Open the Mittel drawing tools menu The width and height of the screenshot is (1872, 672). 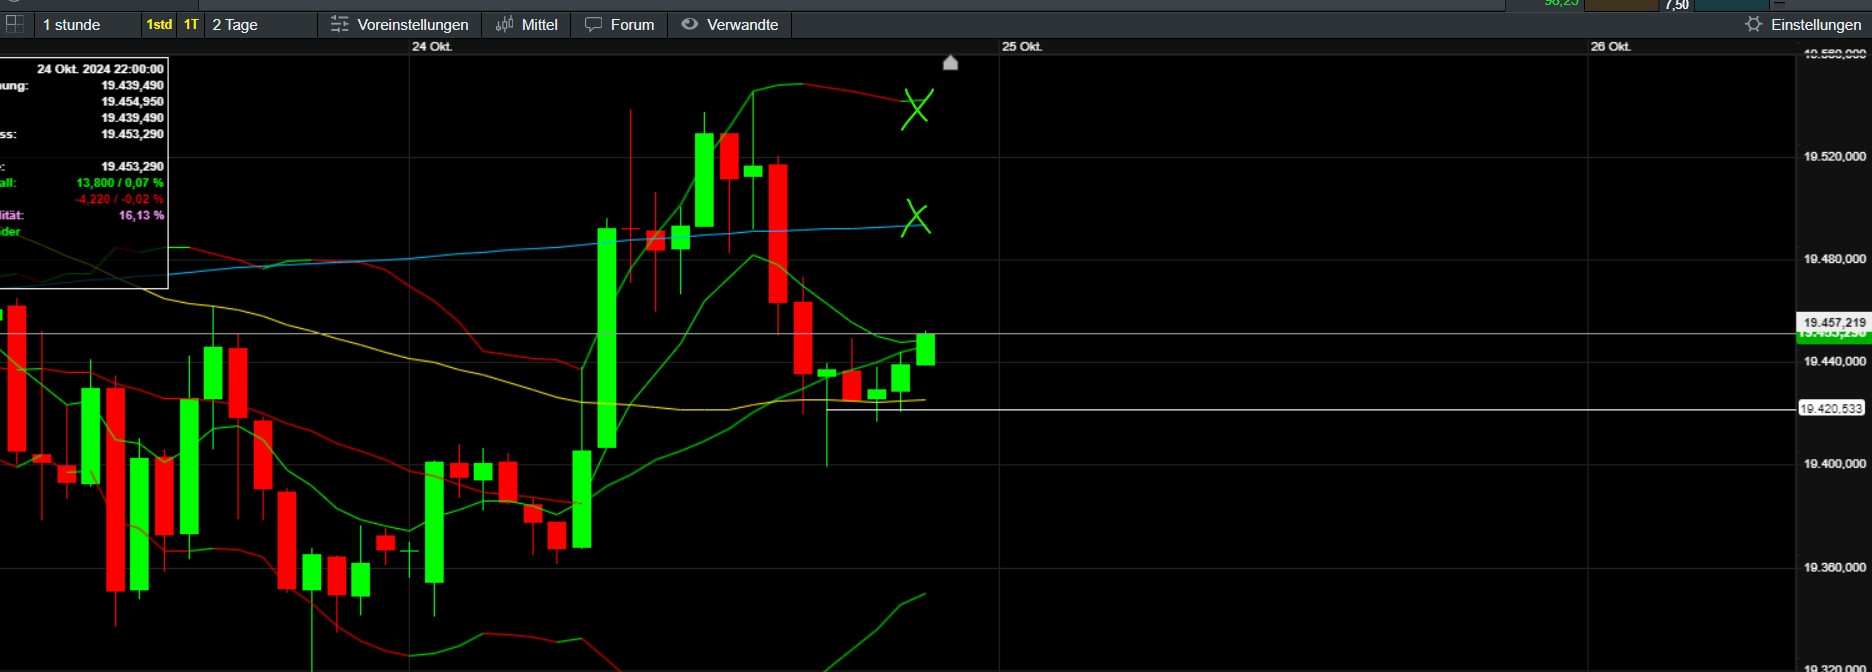(527, 25)
